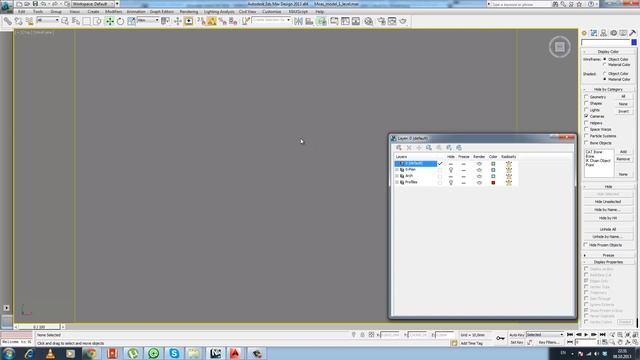640x360 pixels.
Task: Toggle hide lightbulb for Profiles layer
Action: point(451,182)
